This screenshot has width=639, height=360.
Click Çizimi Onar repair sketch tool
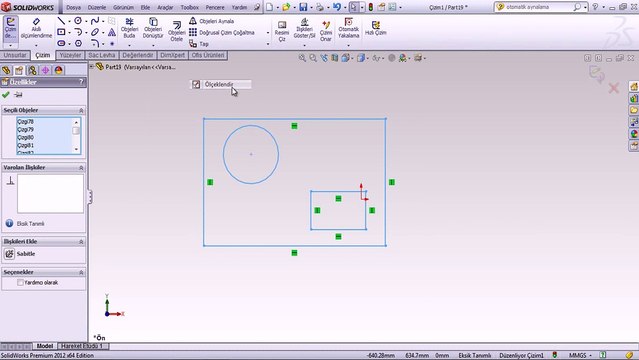326,31
